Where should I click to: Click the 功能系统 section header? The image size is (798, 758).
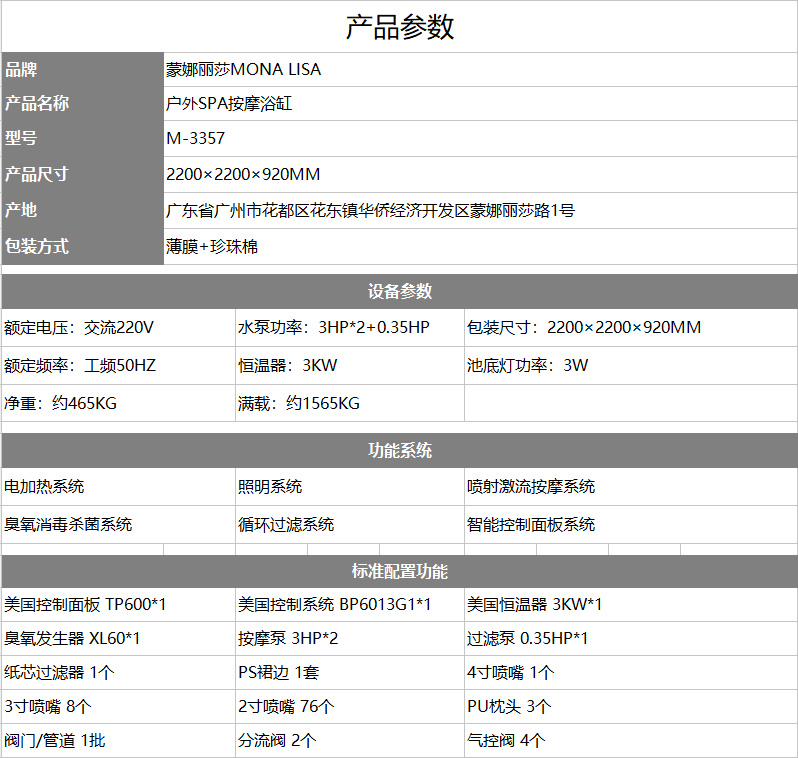(x=399, y=451)
